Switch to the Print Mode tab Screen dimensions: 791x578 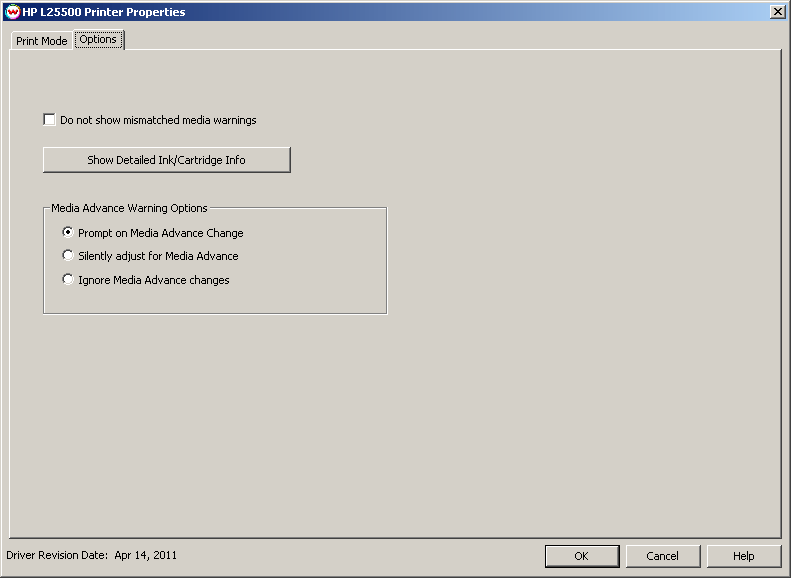[41, 41]
